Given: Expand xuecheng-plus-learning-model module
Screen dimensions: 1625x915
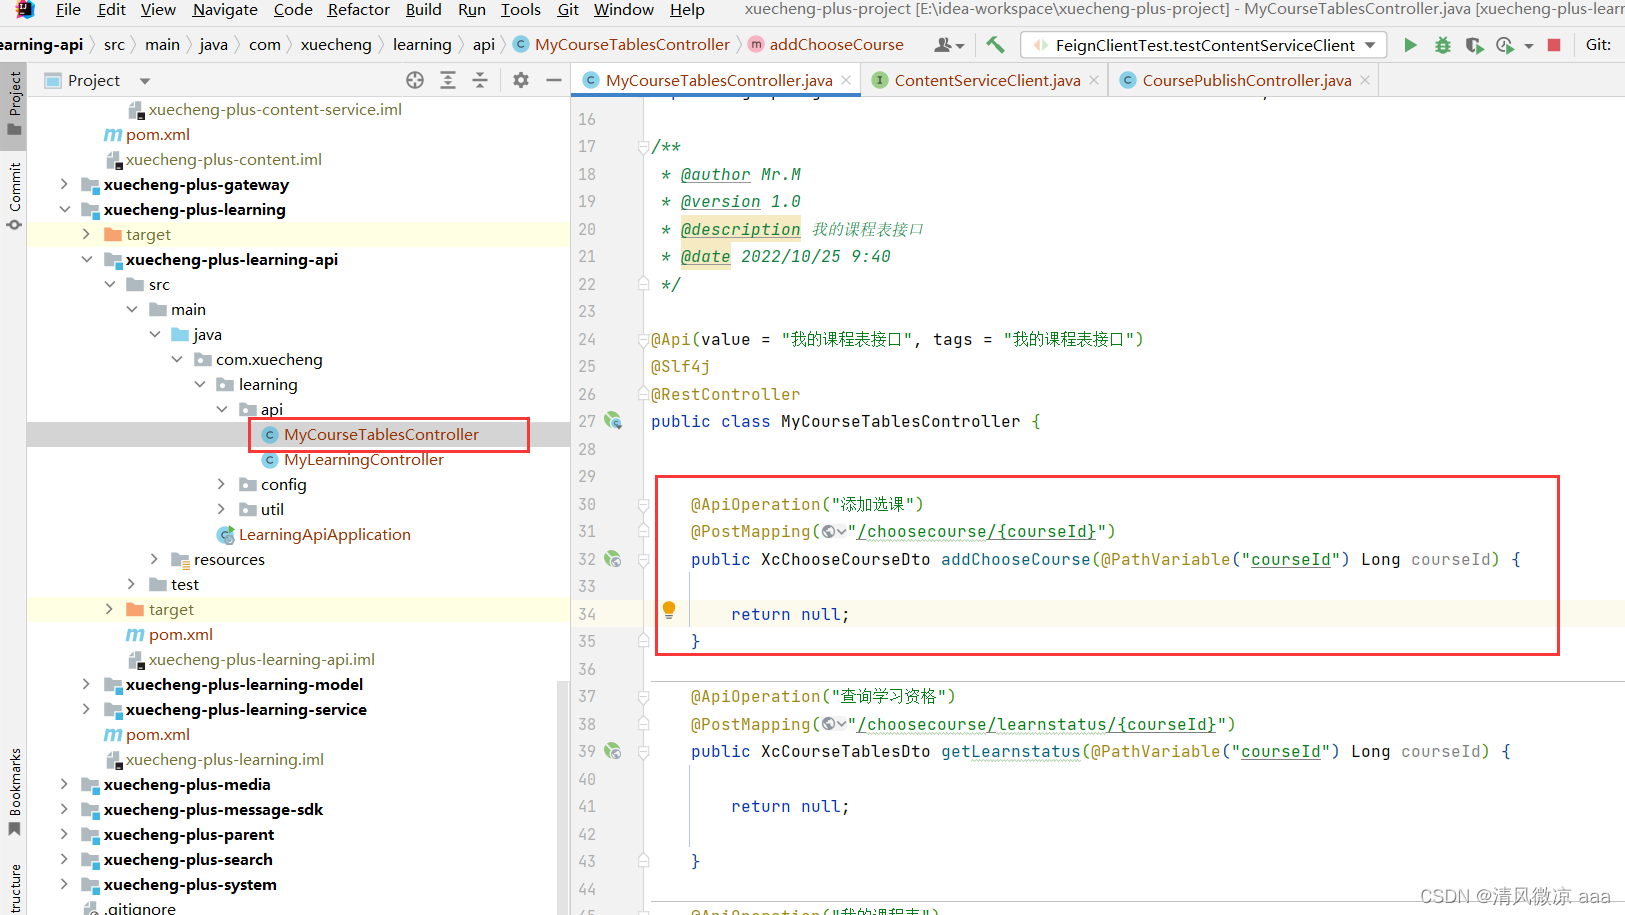Looking at the screenshot, I should pos(87,684).
